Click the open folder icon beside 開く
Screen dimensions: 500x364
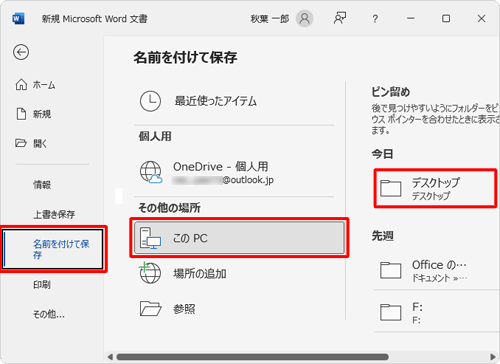21,143
